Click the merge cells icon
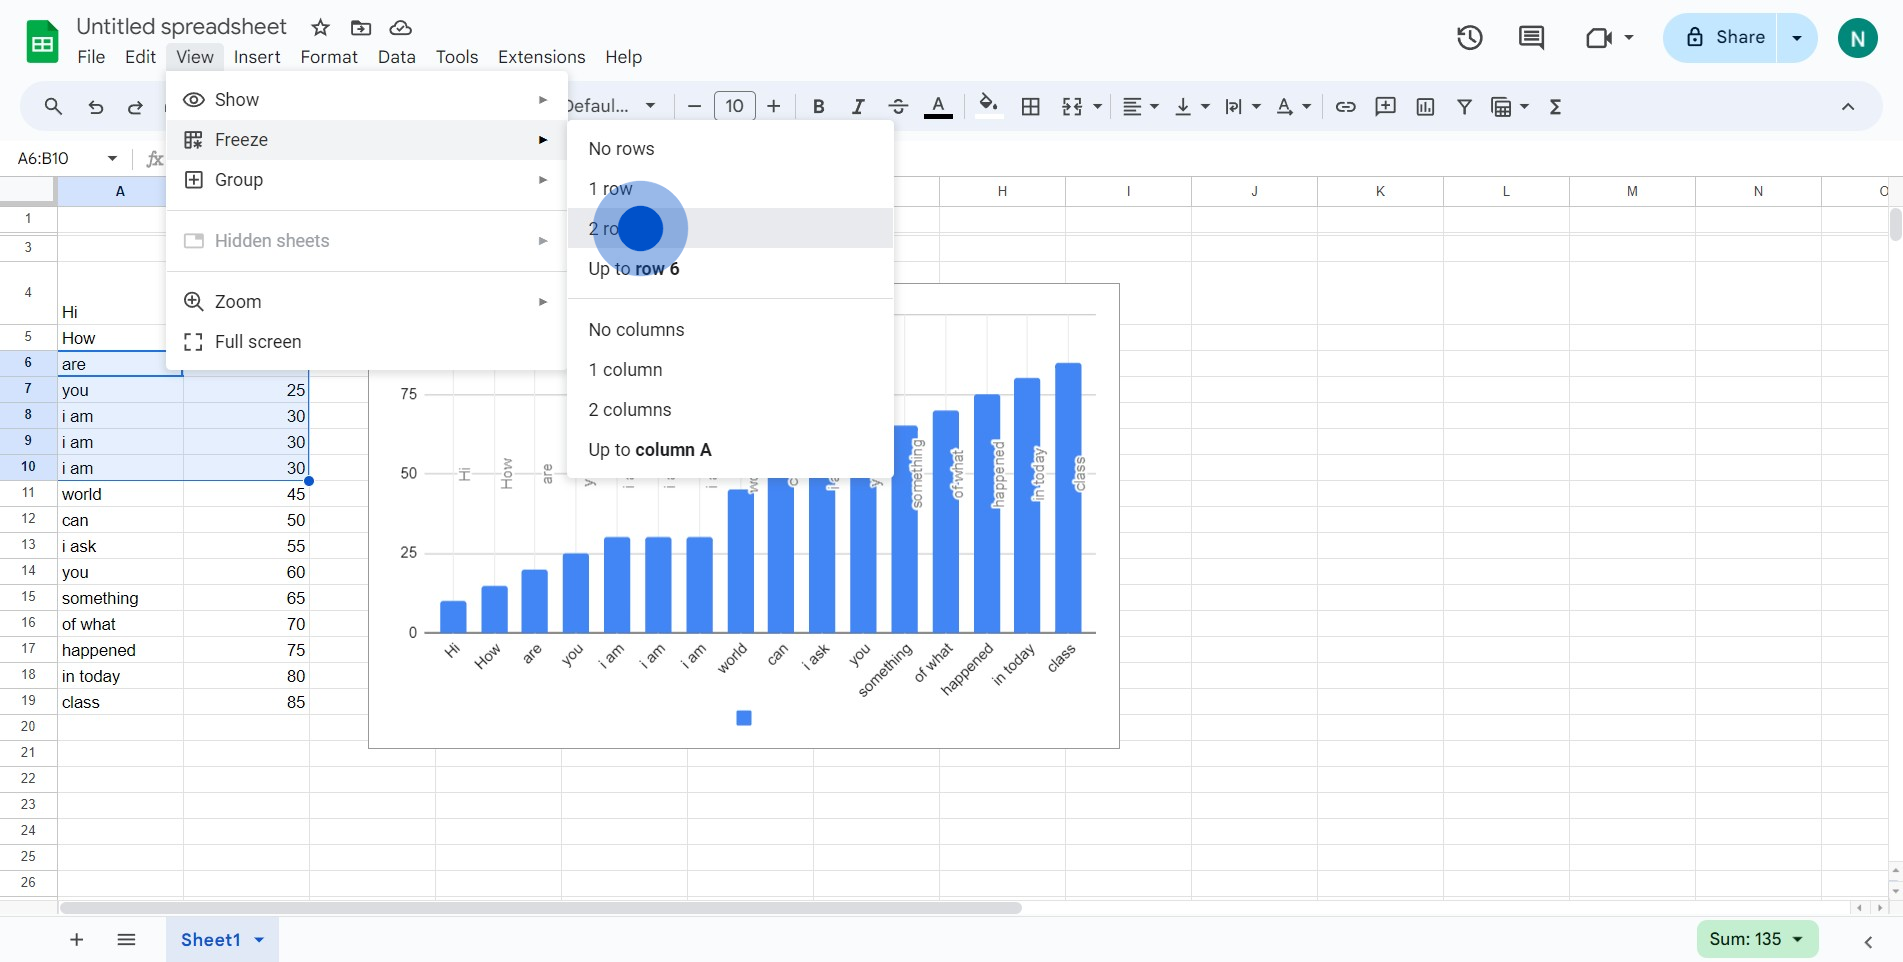The width and height of the screenshot is (1903, 962). (1072, 107)
